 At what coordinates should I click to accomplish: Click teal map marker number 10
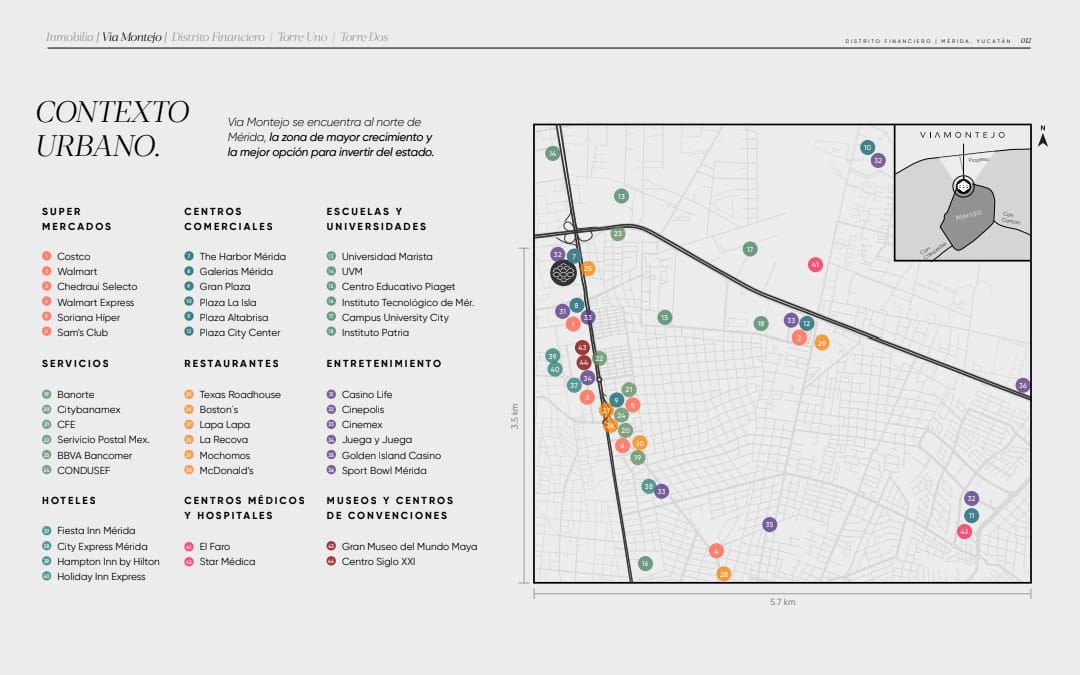(x=867, y=147)
